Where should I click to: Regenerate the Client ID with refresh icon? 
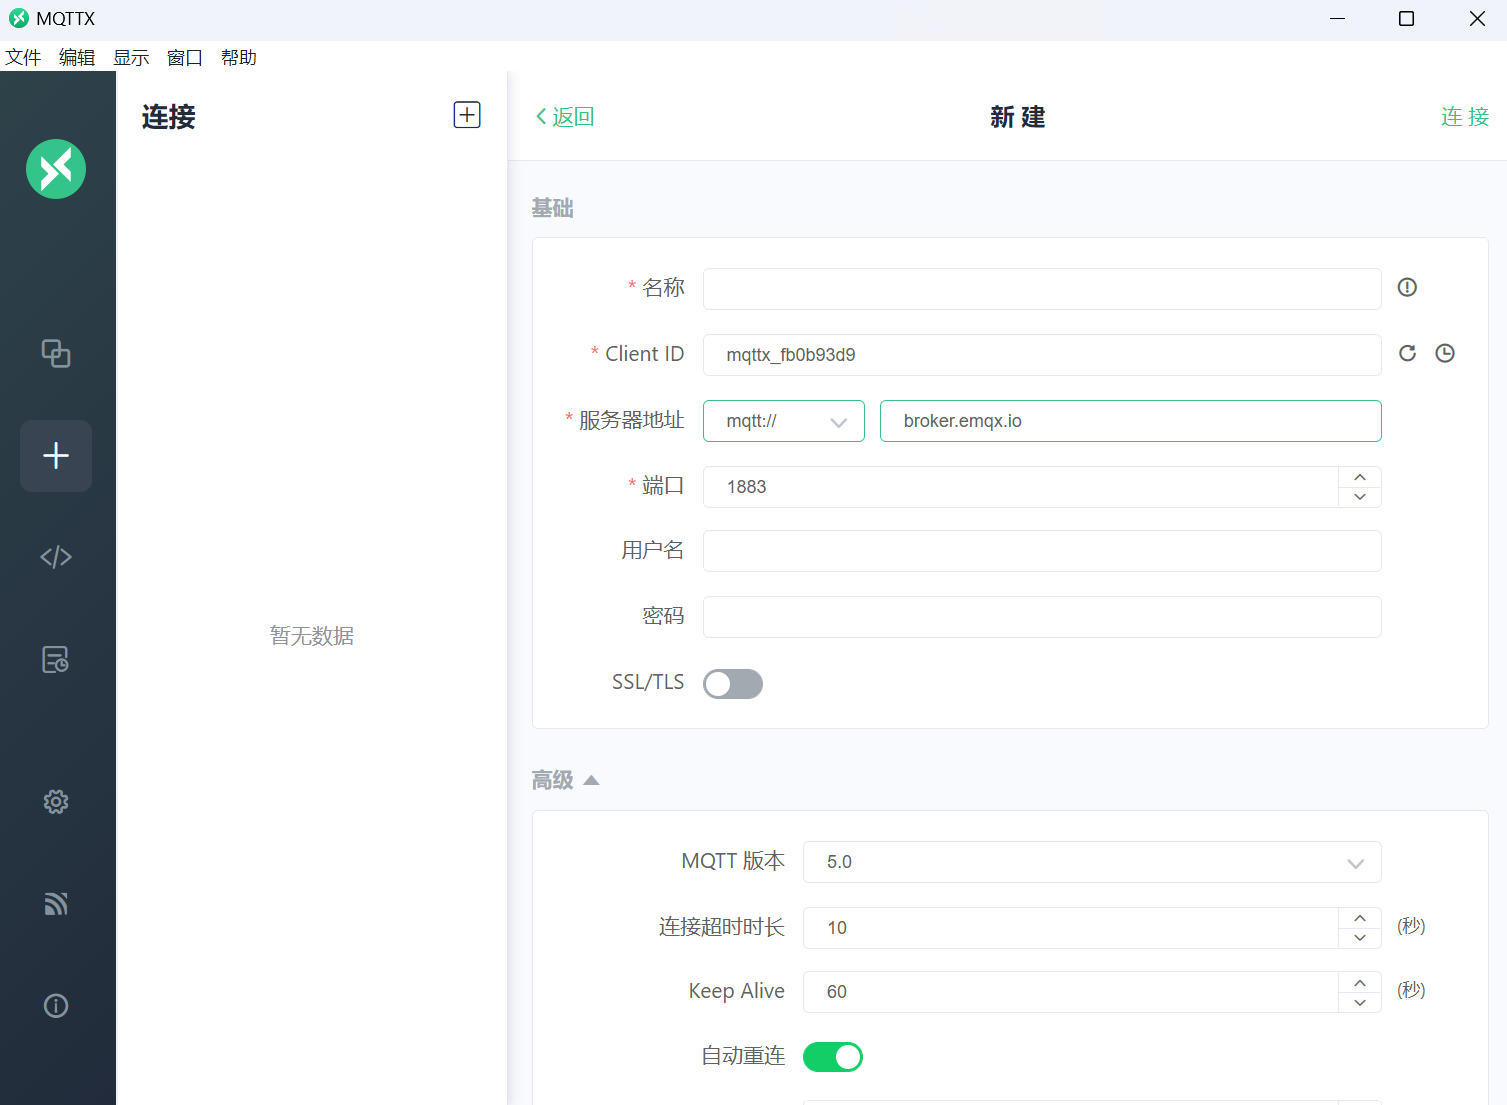pyautogui.click(x=1407, y=353)
